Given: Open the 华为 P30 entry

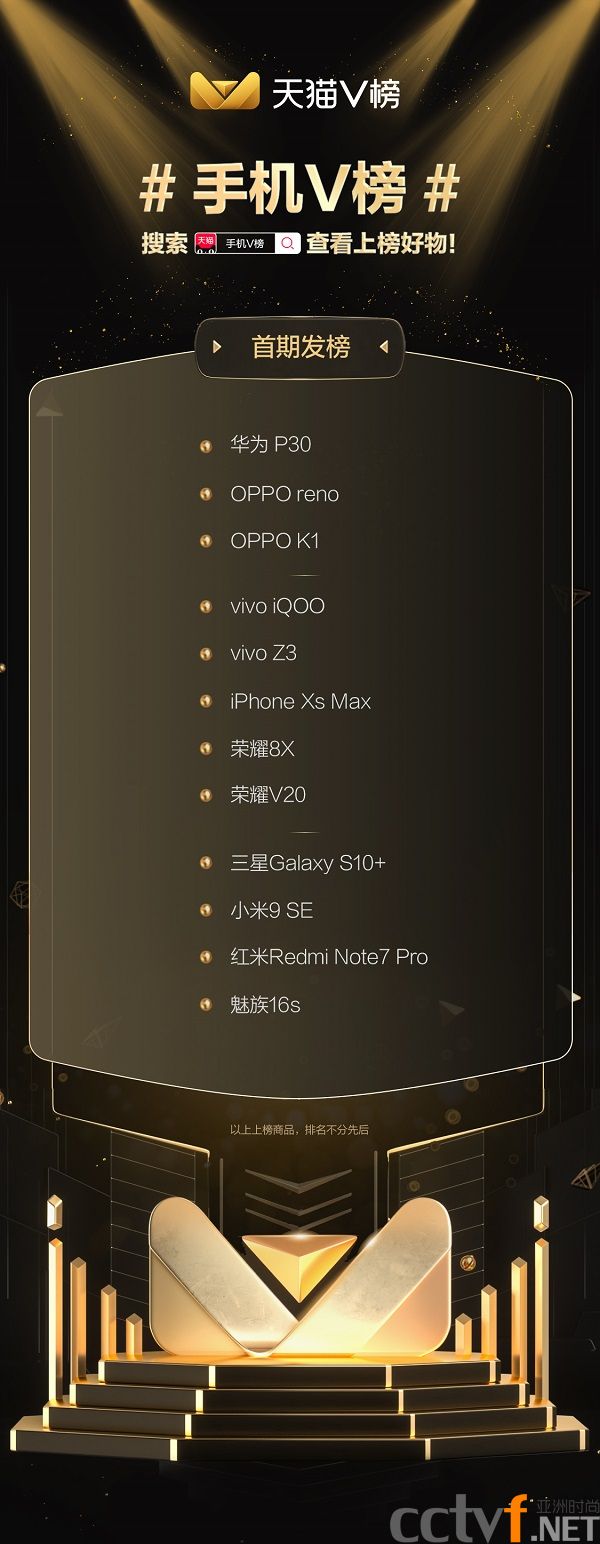Looking at the screenshot, I should pyautogui.click(x=271, y=445).
